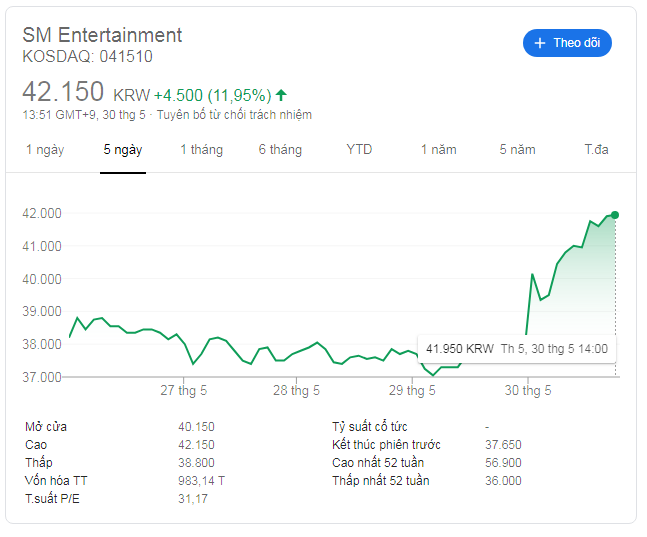The image size is (647, 537).
Task: Click the 38.000 y-axis label
Action: pyautogui.click(x=42, y=344)
